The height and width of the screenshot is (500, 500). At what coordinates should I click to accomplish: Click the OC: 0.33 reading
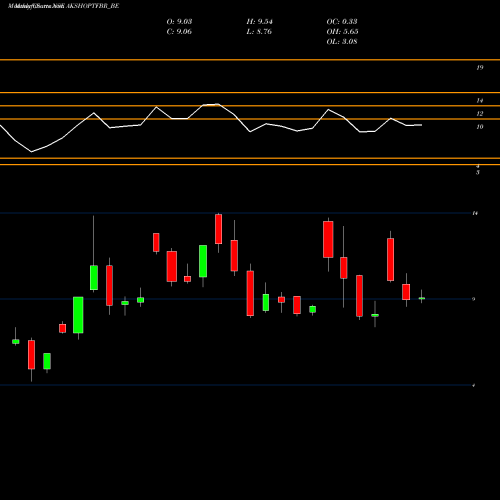click(342, 22)
